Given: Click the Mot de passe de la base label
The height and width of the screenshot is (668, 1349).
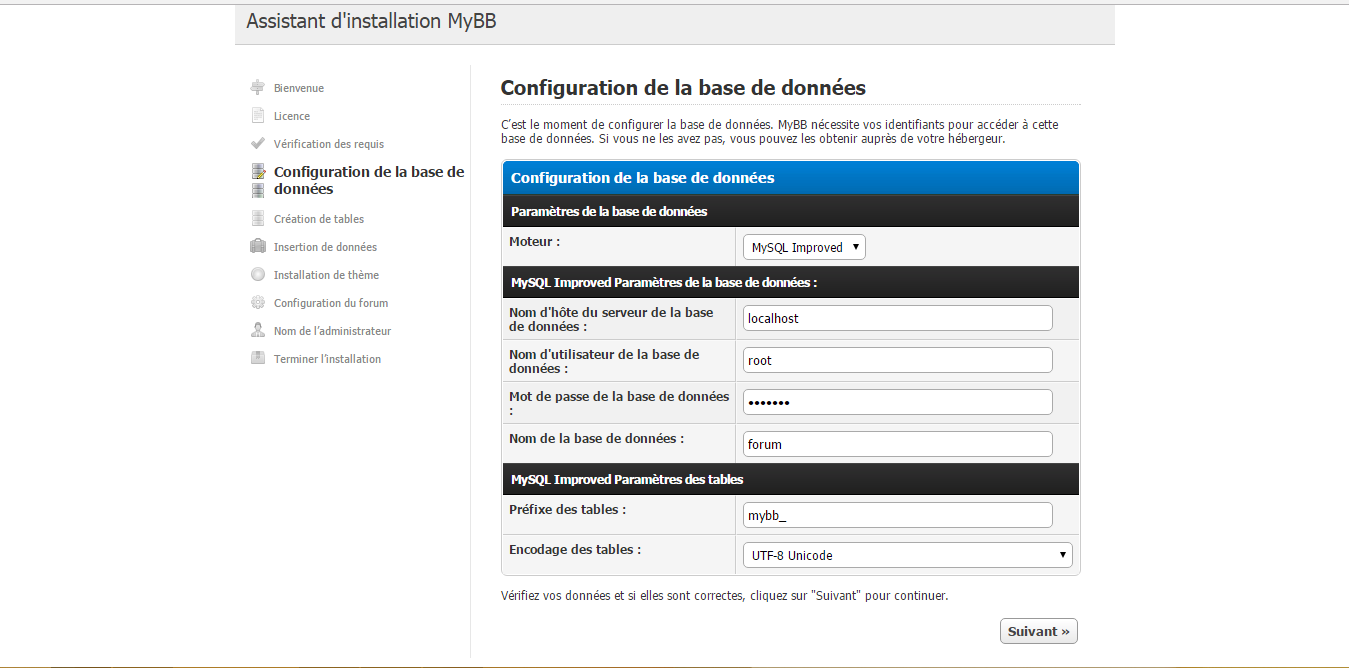Looking at the screenshot, I should 619,403.
